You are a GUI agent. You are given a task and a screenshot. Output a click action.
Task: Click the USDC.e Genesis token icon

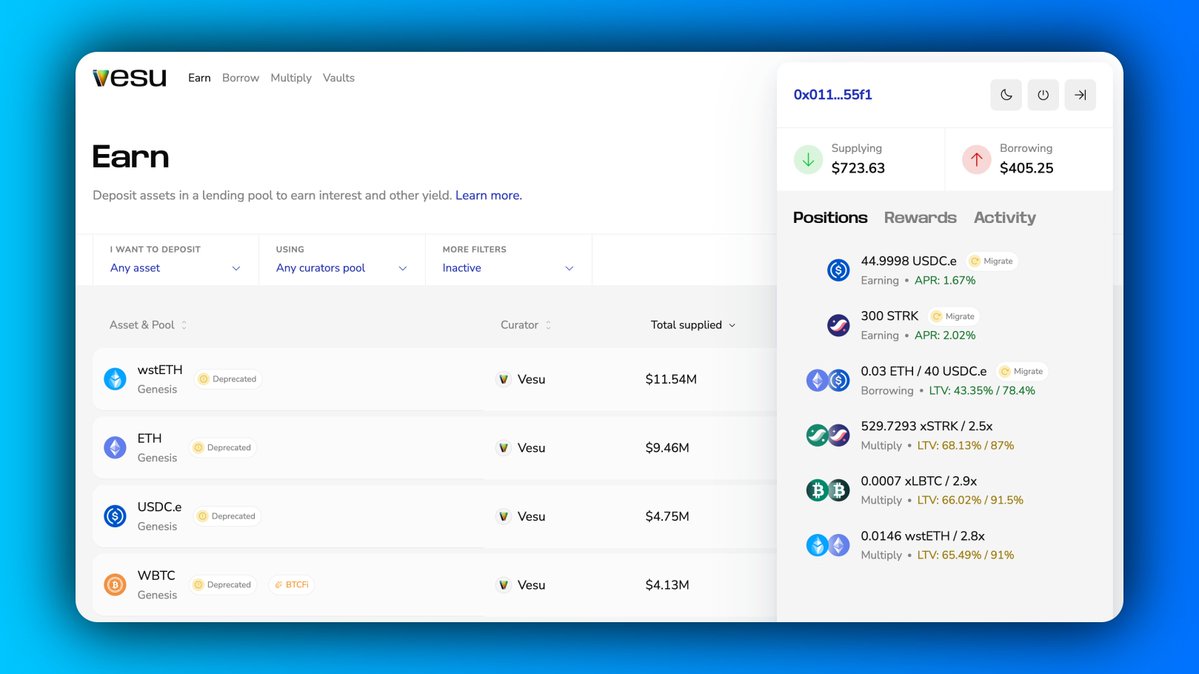coord(115,516)
